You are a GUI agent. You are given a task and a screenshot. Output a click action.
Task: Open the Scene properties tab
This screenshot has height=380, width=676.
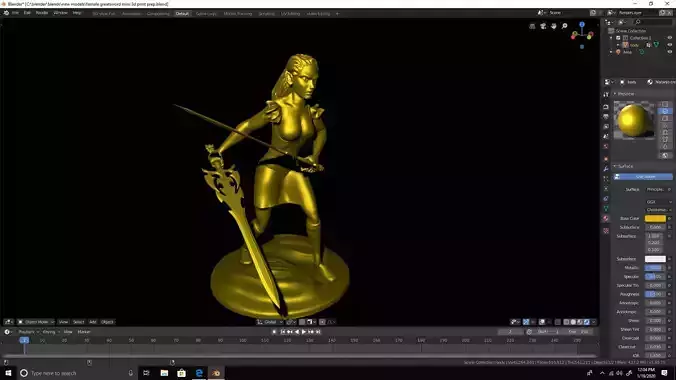[606, 136]
